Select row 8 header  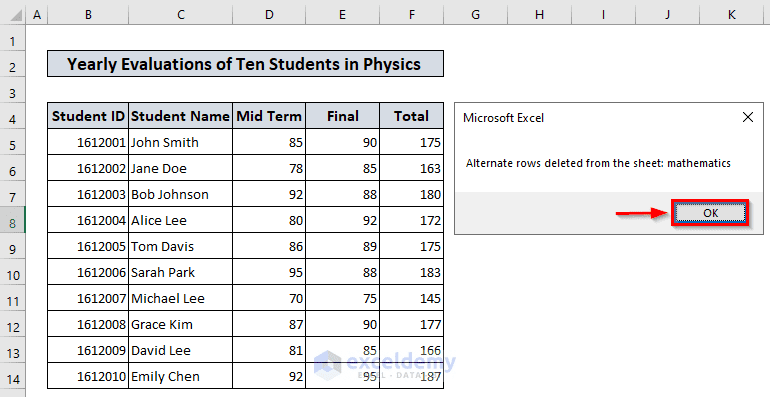(13, 220)
